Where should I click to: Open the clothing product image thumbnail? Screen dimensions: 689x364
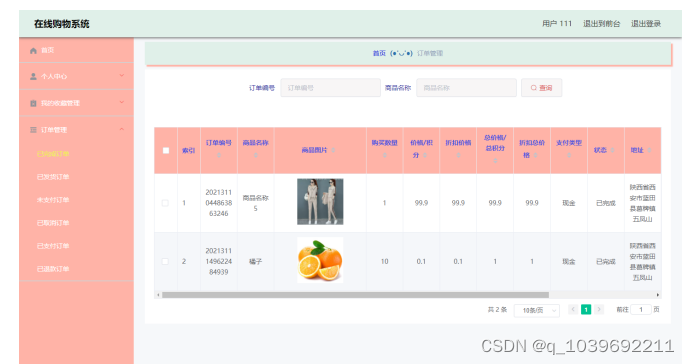[x=320, y=202]
